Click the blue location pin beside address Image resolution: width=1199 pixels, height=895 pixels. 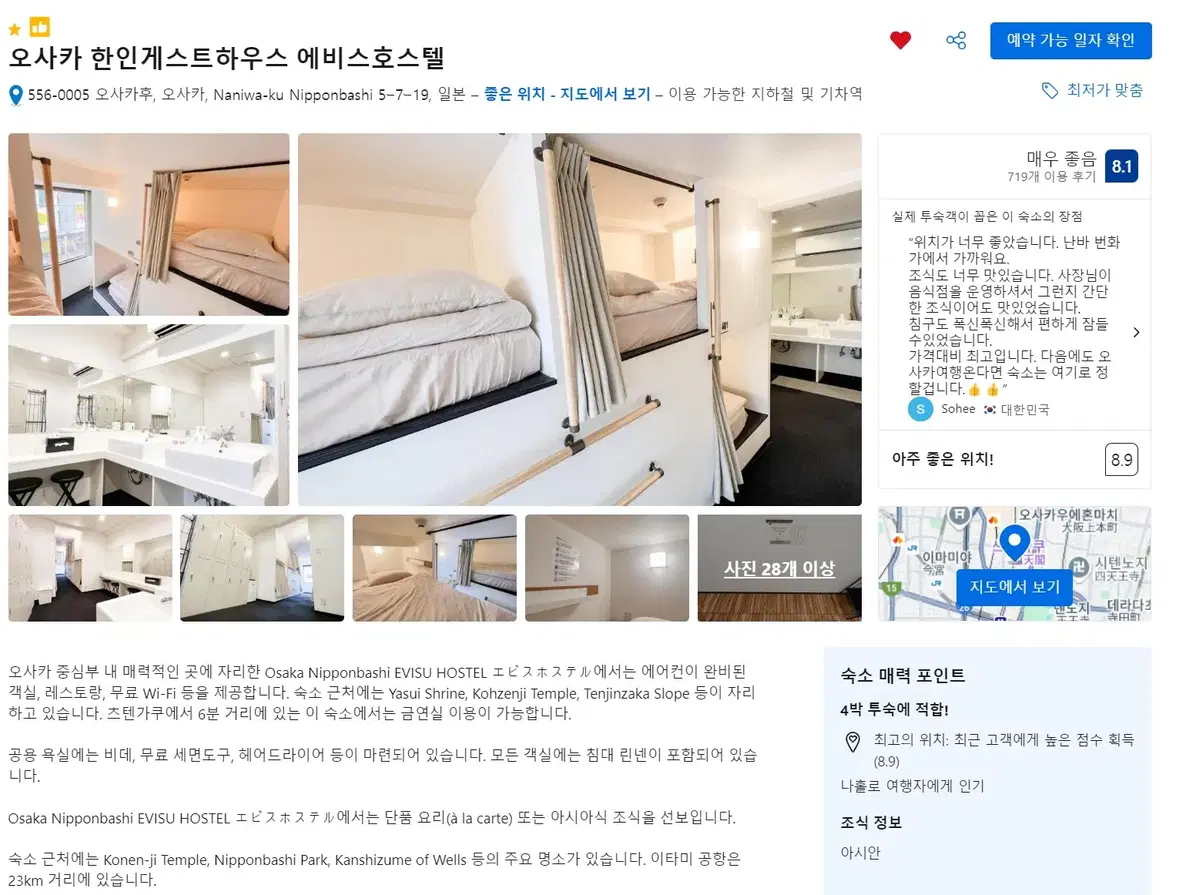[15, 95]
